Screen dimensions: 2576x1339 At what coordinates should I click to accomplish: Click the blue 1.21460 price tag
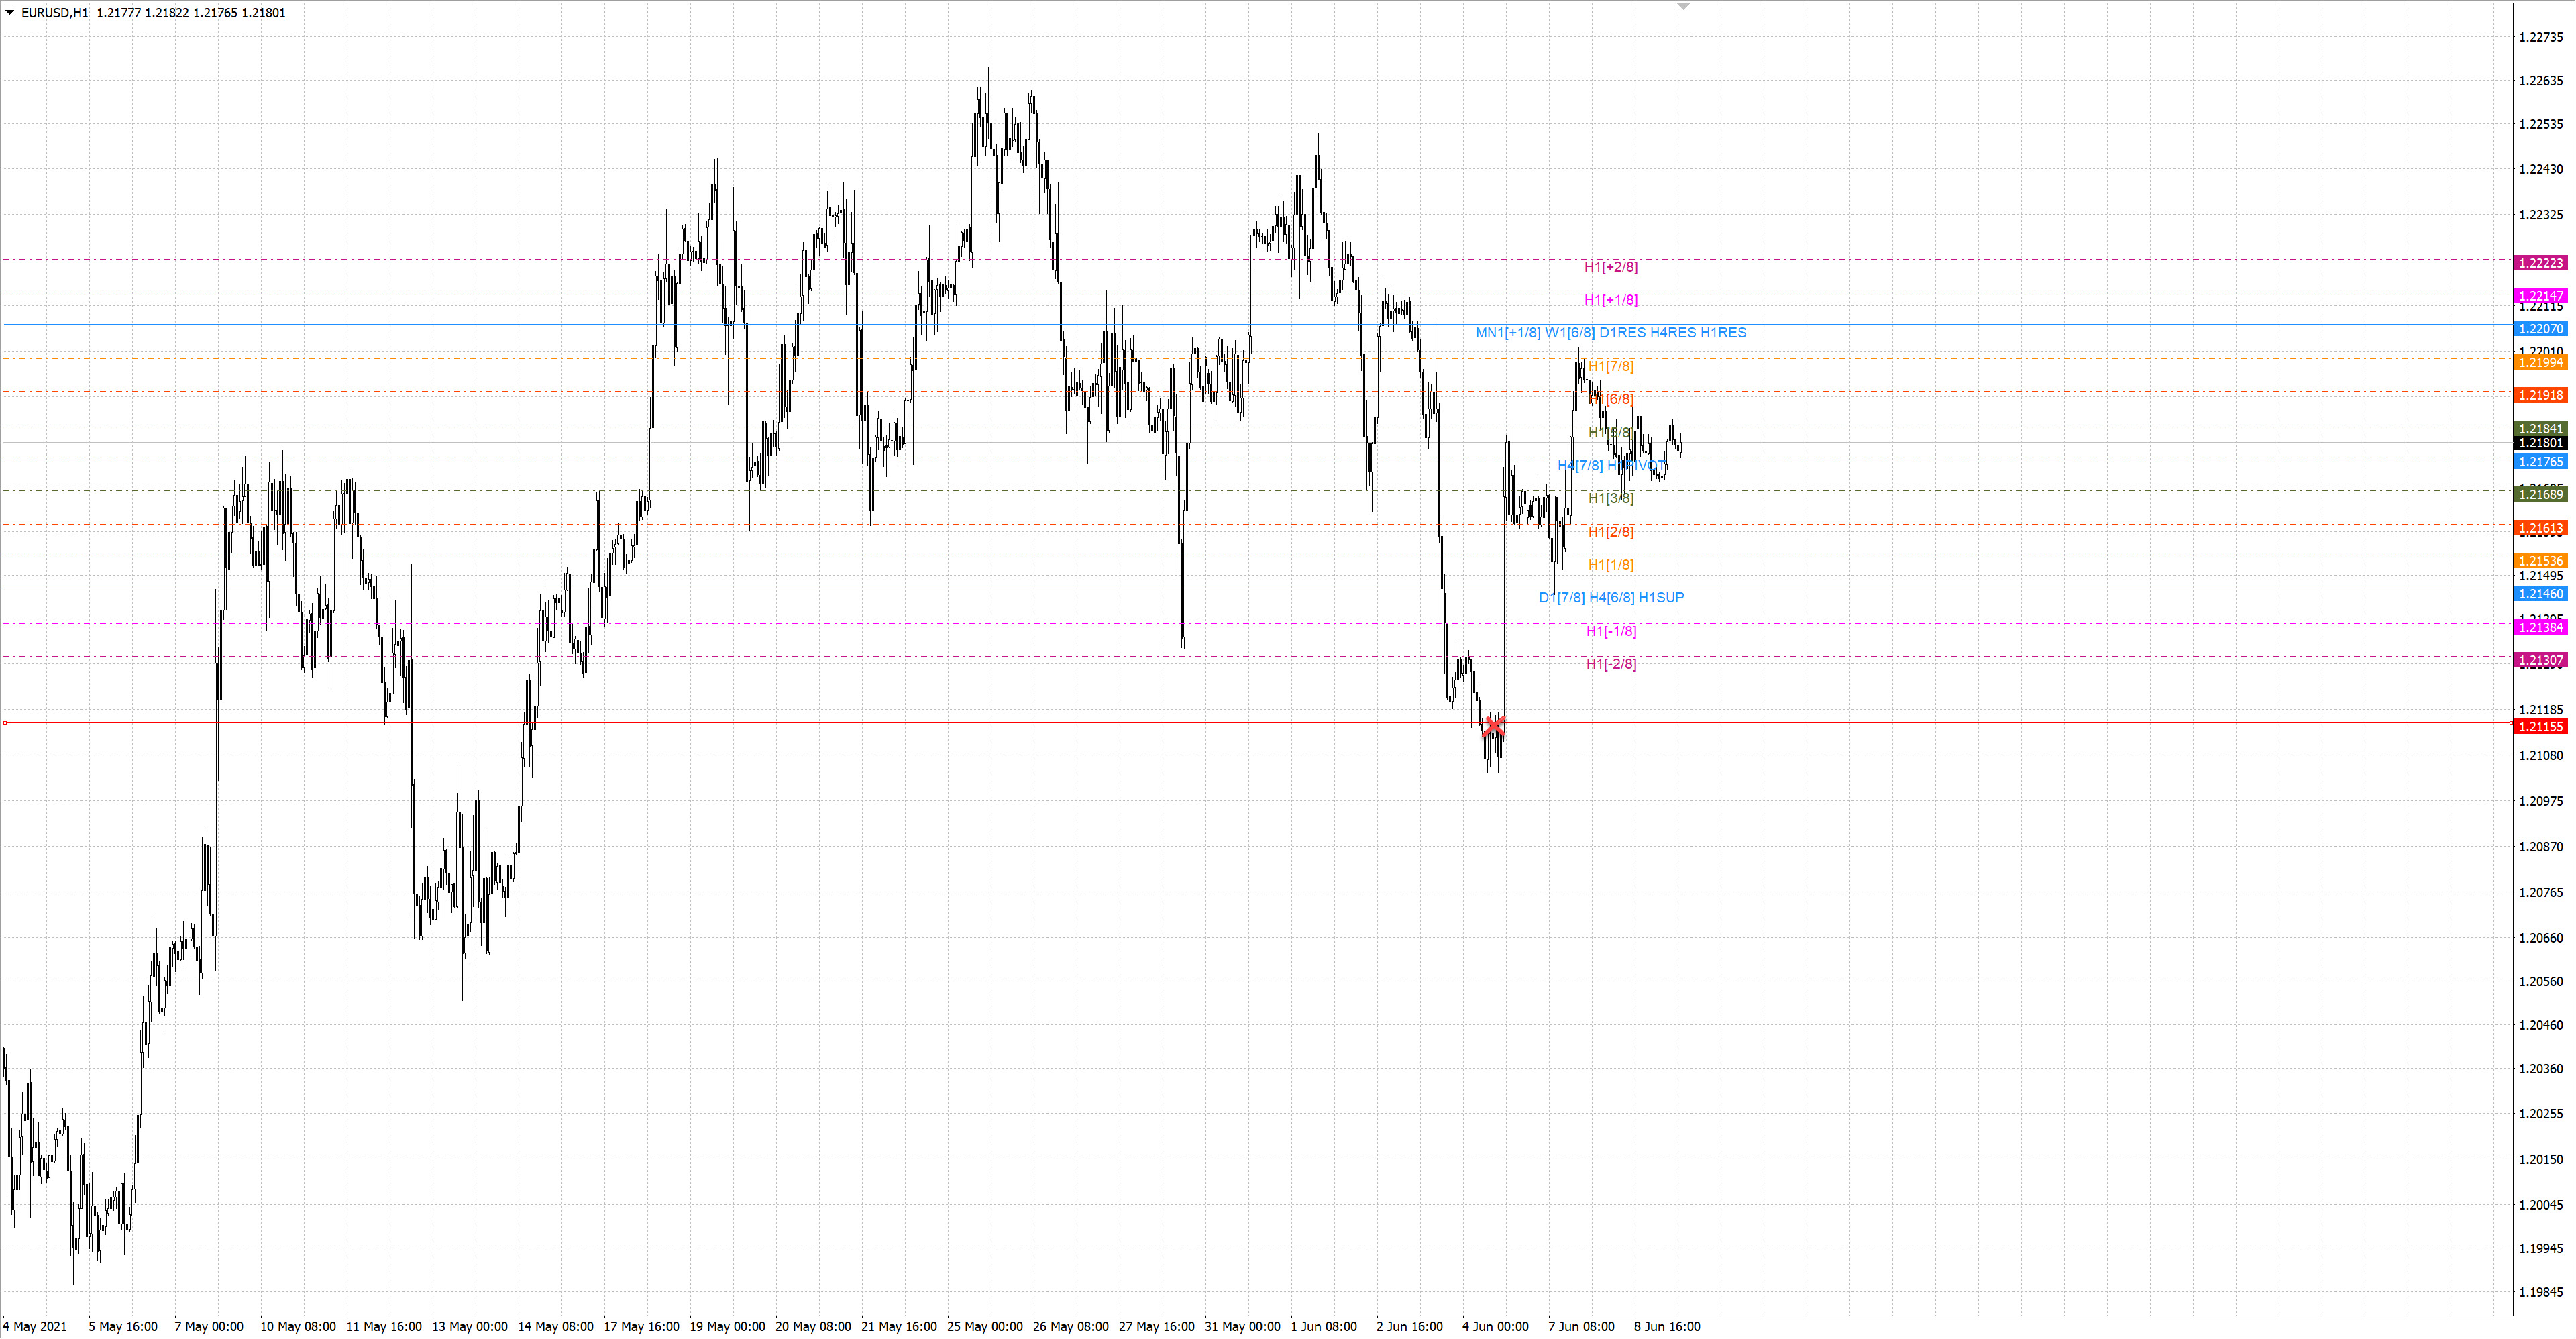2540,594
